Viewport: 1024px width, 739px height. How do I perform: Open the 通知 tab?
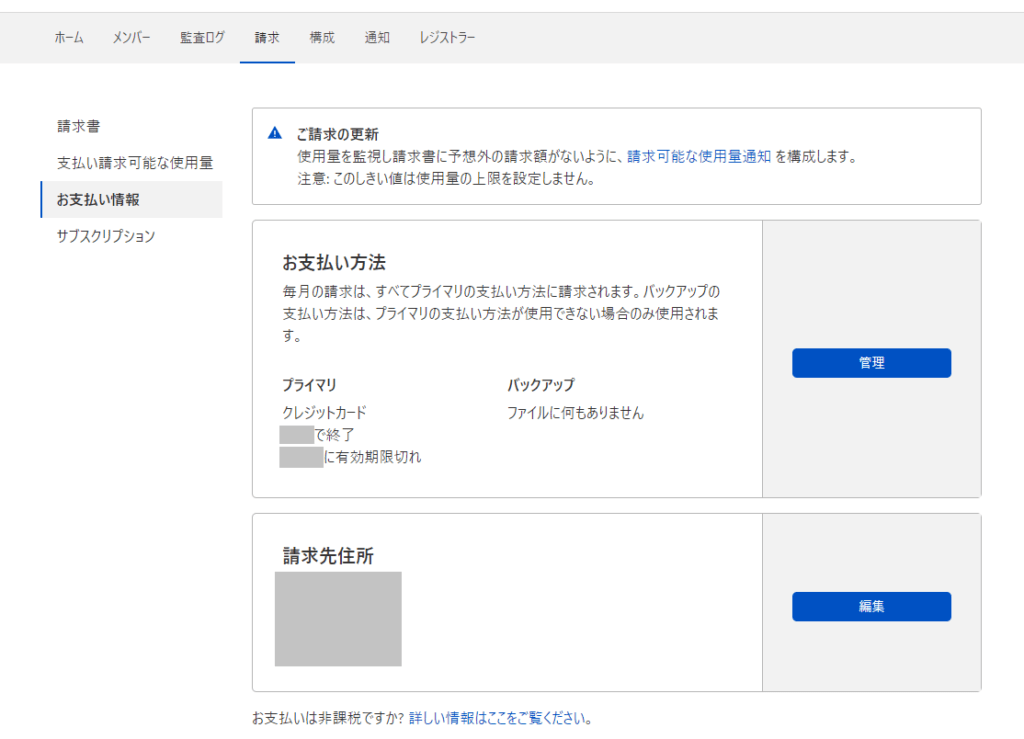coord(377,37)
